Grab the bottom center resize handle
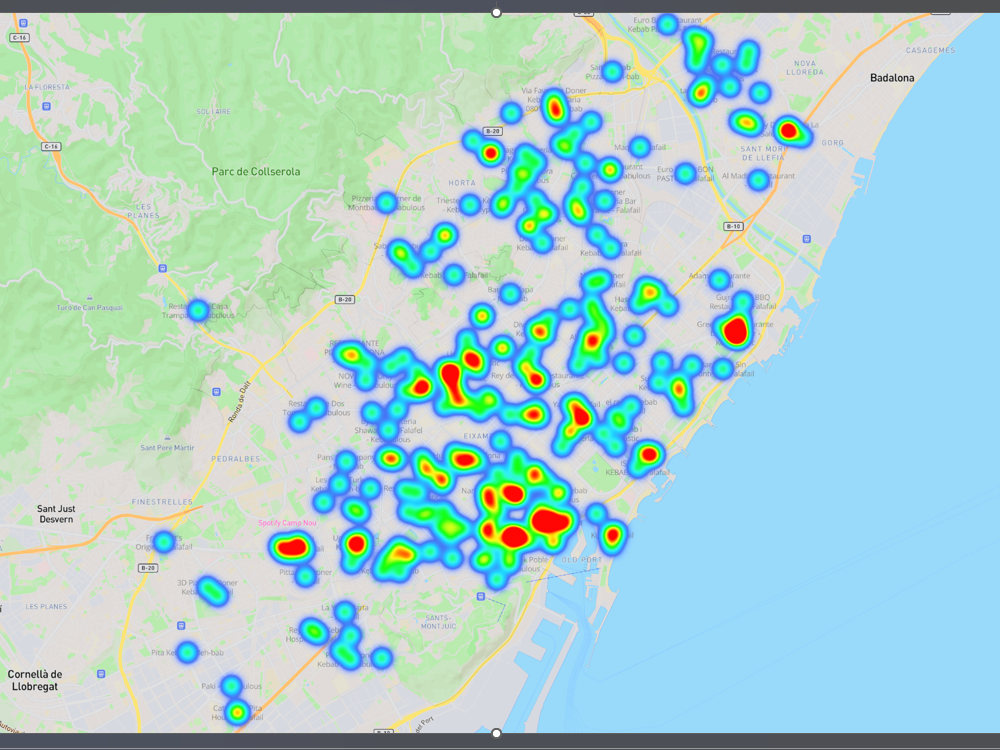This screenshot has height=750, width=1000. (496, 733)
